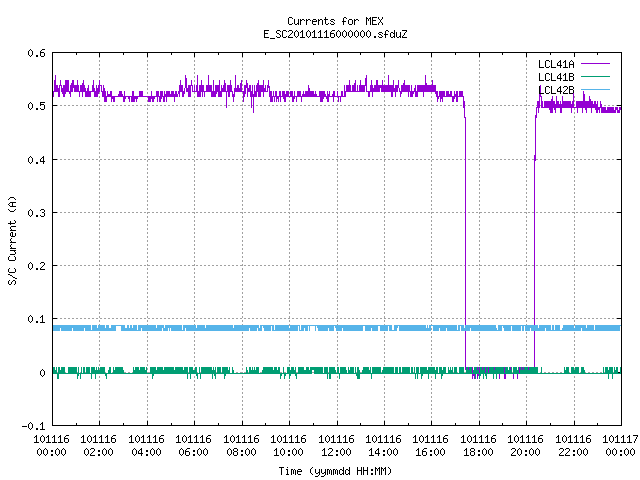Click the 0.2 y-axis tick label
The height and width of the screenshot is (480, 640).
36,266
